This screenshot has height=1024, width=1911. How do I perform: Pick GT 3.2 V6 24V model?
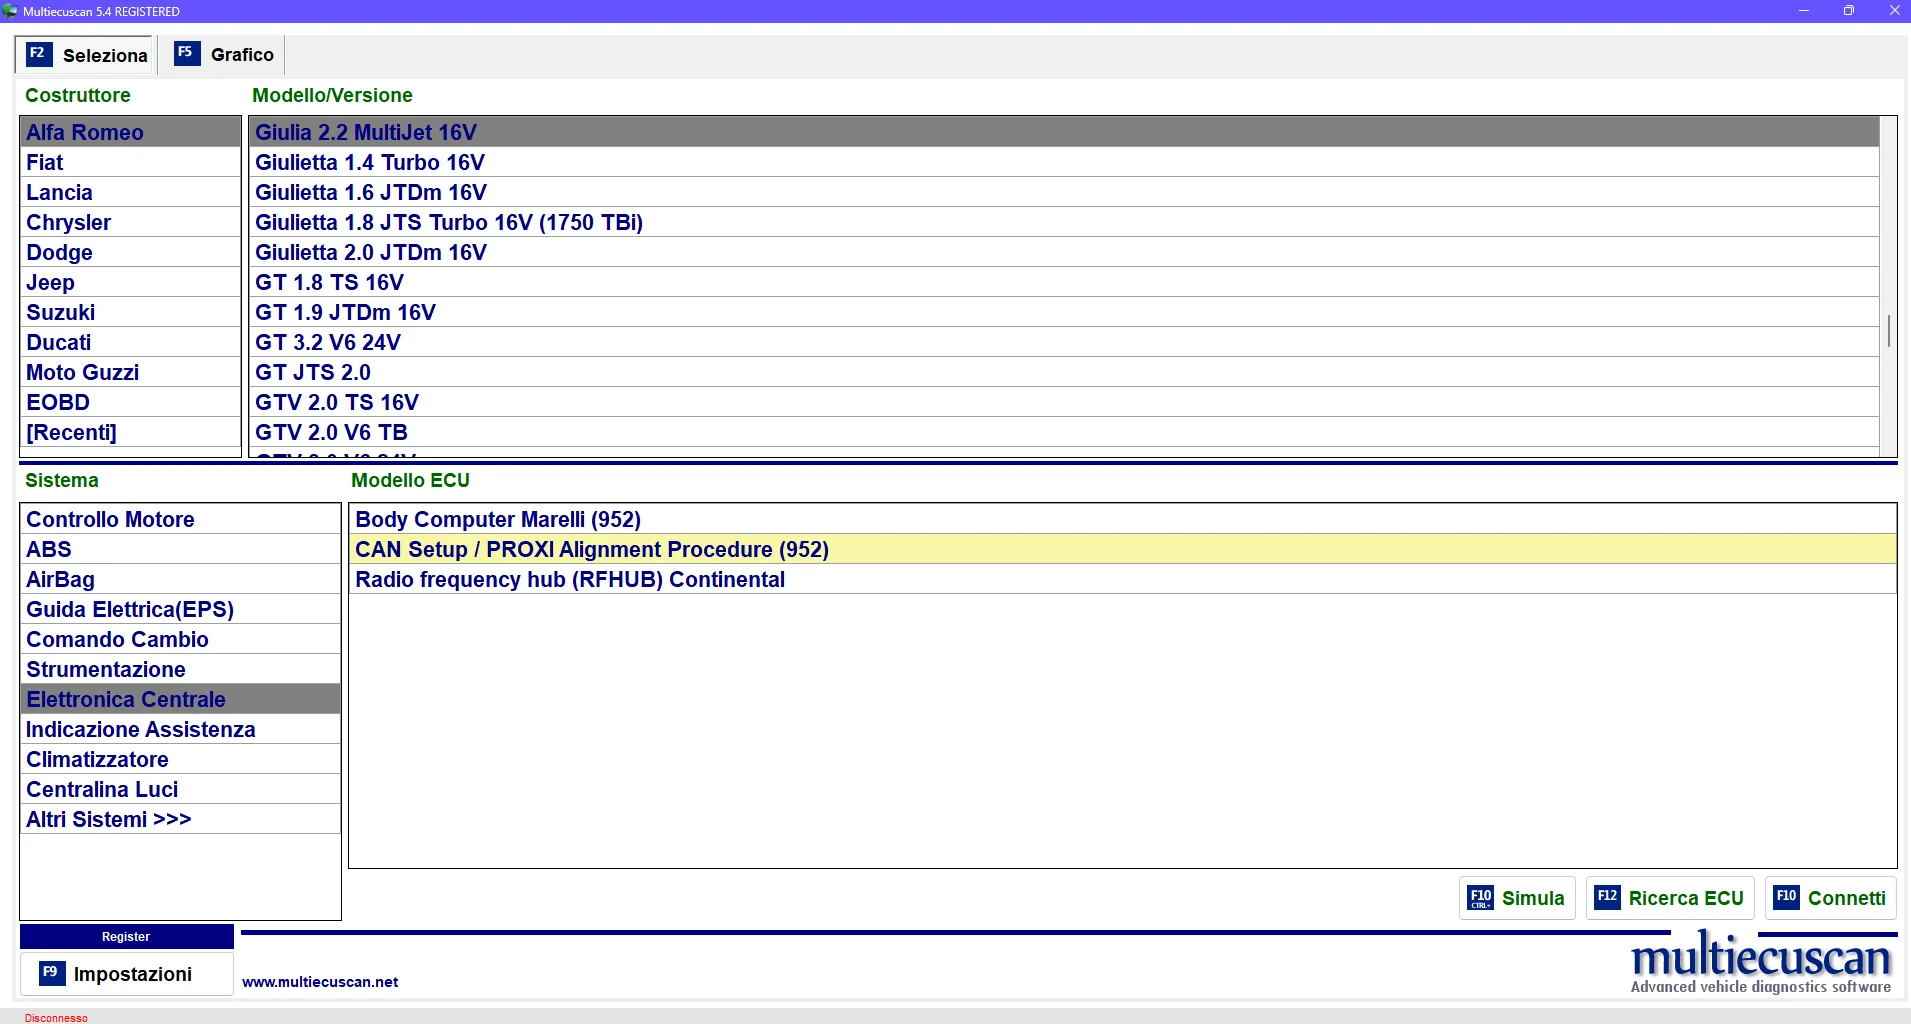tap(1064, 342)
